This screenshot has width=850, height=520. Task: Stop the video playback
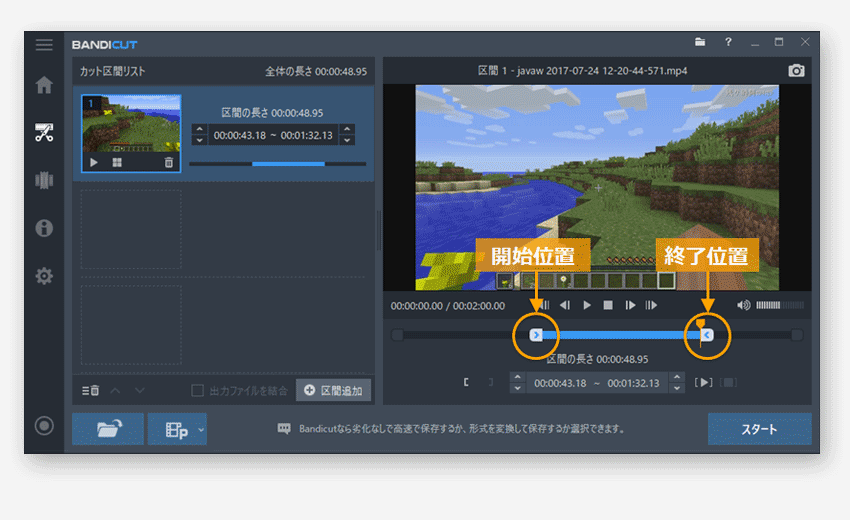[608, 305]
